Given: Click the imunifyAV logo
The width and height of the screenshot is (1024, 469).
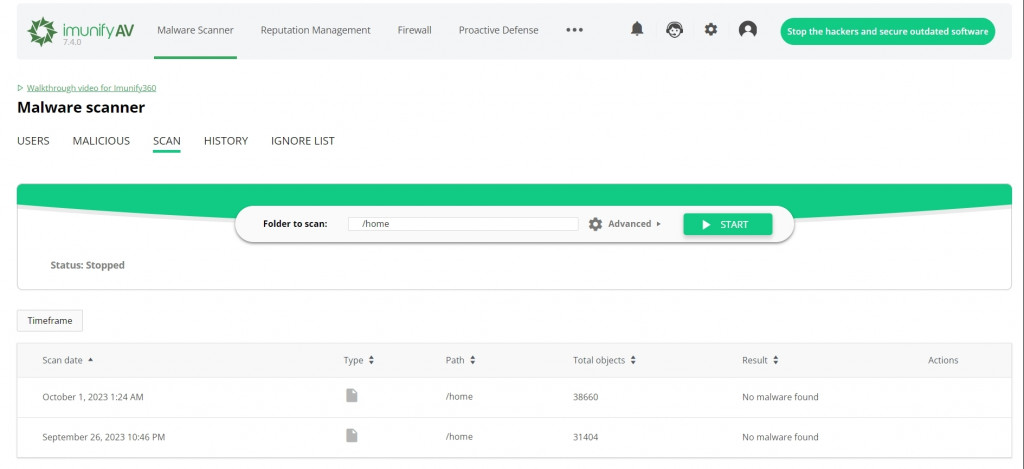Looking at the screenshot, I should tap(80, 31).
